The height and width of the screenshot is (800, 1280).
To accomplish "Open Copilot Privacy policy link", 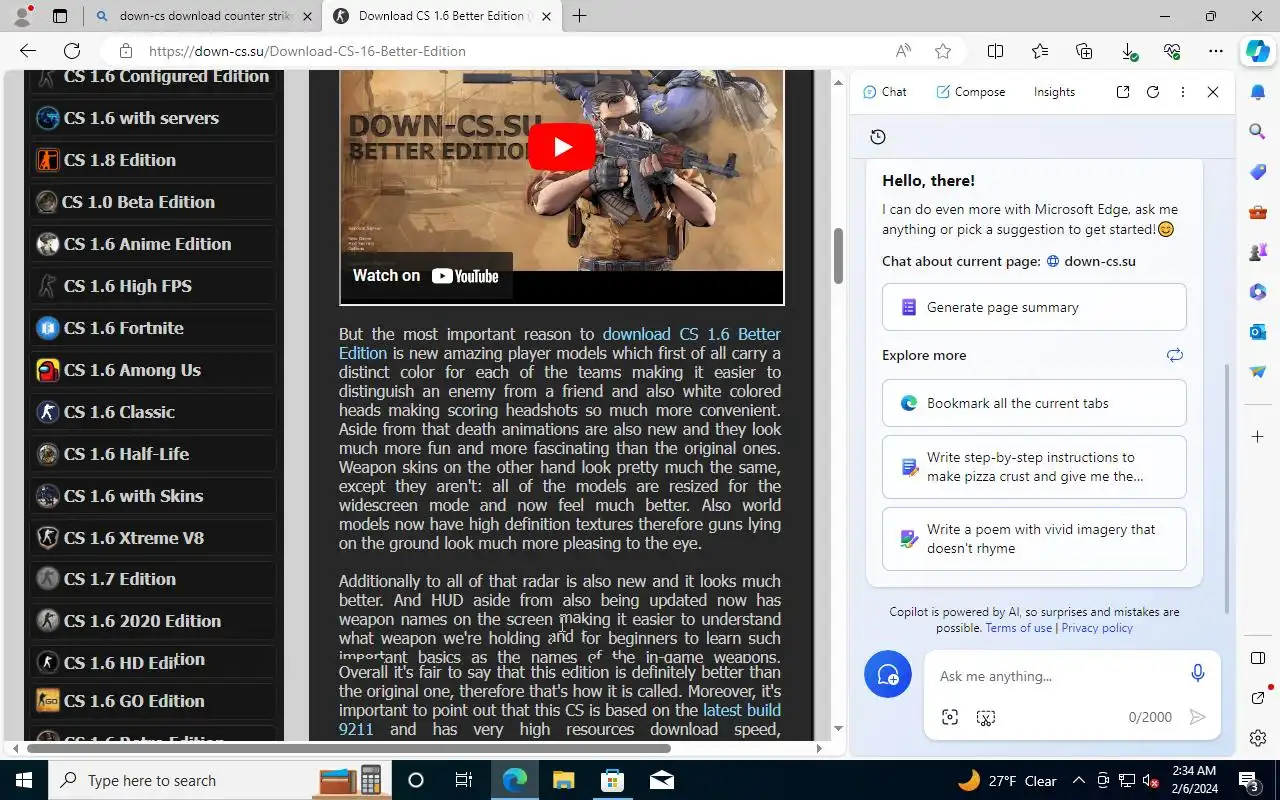I will coord(1097,628).
